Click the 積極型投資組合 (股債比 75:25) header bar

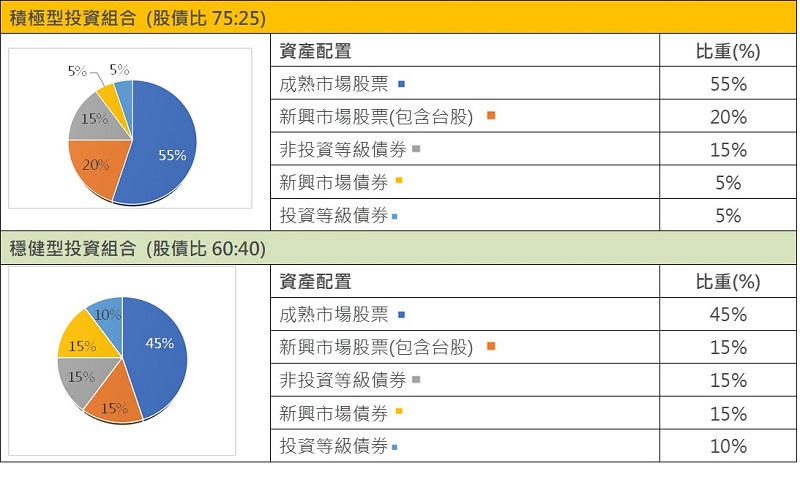(398, 17)
